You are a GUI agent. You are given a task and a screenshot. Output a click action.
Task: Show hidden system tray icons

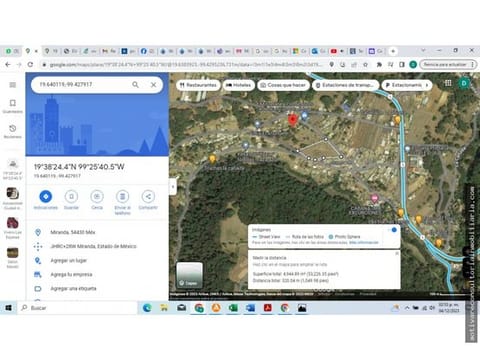pos(407,308)
